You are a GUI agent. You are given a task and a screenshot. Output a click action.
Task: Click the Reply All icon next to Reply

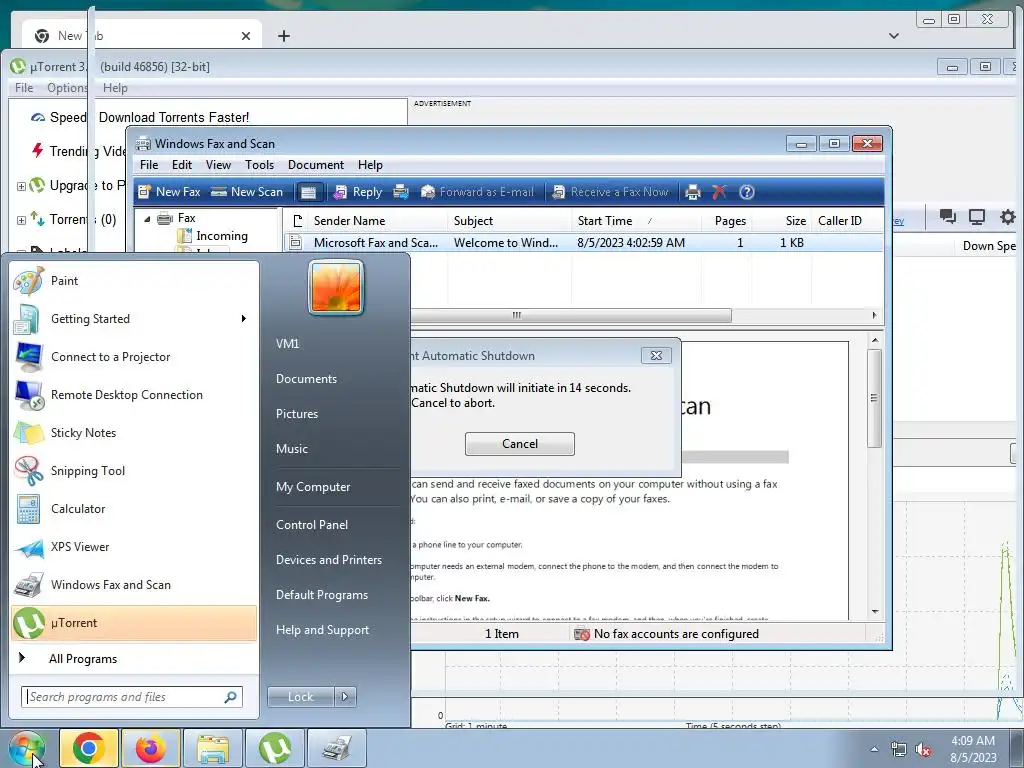coord(401,192)
